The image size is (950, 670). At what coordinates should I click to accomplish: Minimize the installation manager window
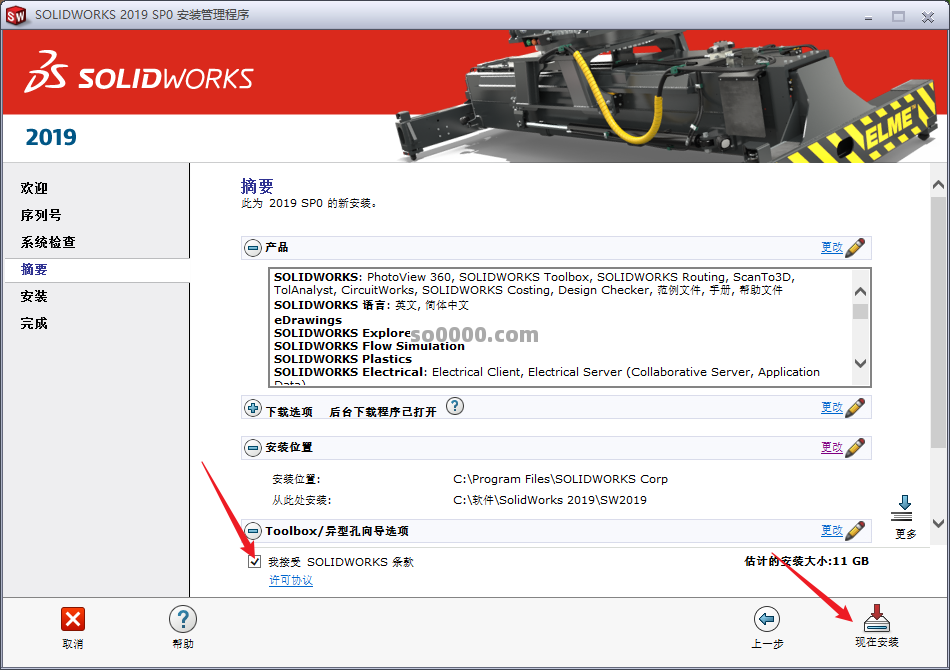869,17
